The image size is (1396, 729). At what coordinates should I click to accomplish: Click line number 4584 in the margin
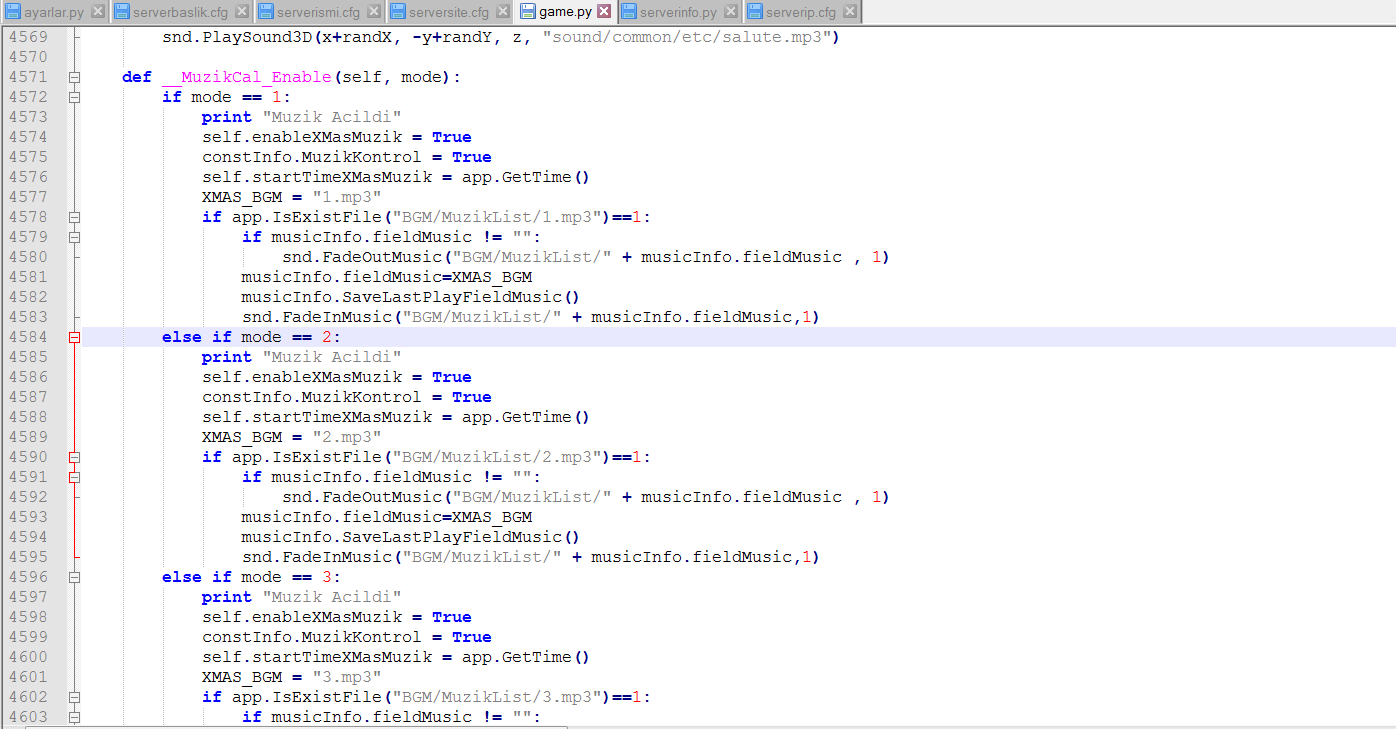[28, 337]
